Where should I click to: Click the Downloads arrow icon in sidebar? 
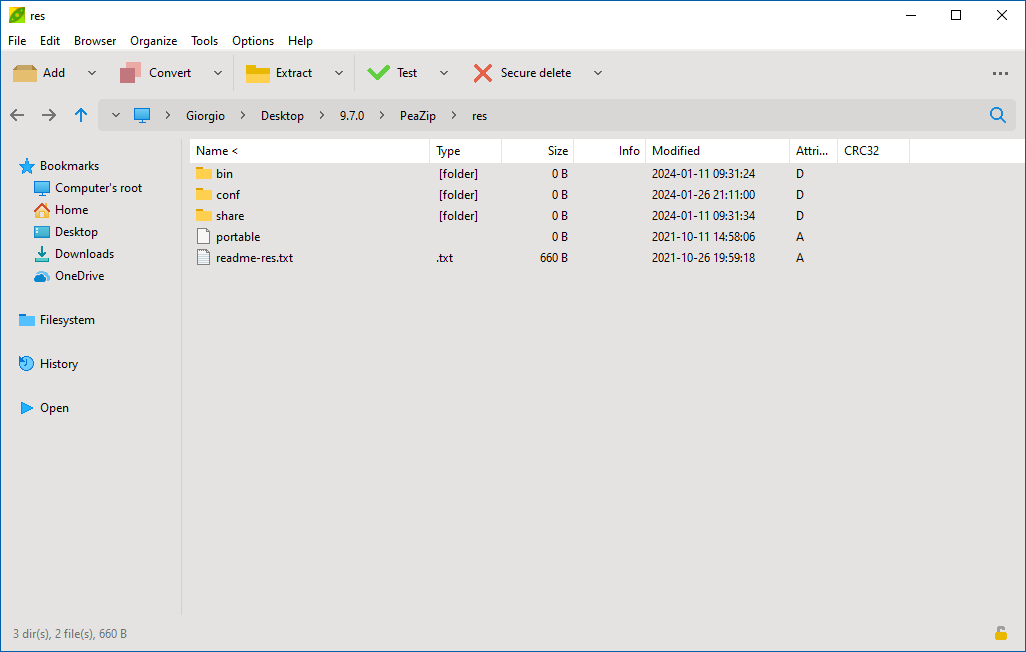(41, 254)
